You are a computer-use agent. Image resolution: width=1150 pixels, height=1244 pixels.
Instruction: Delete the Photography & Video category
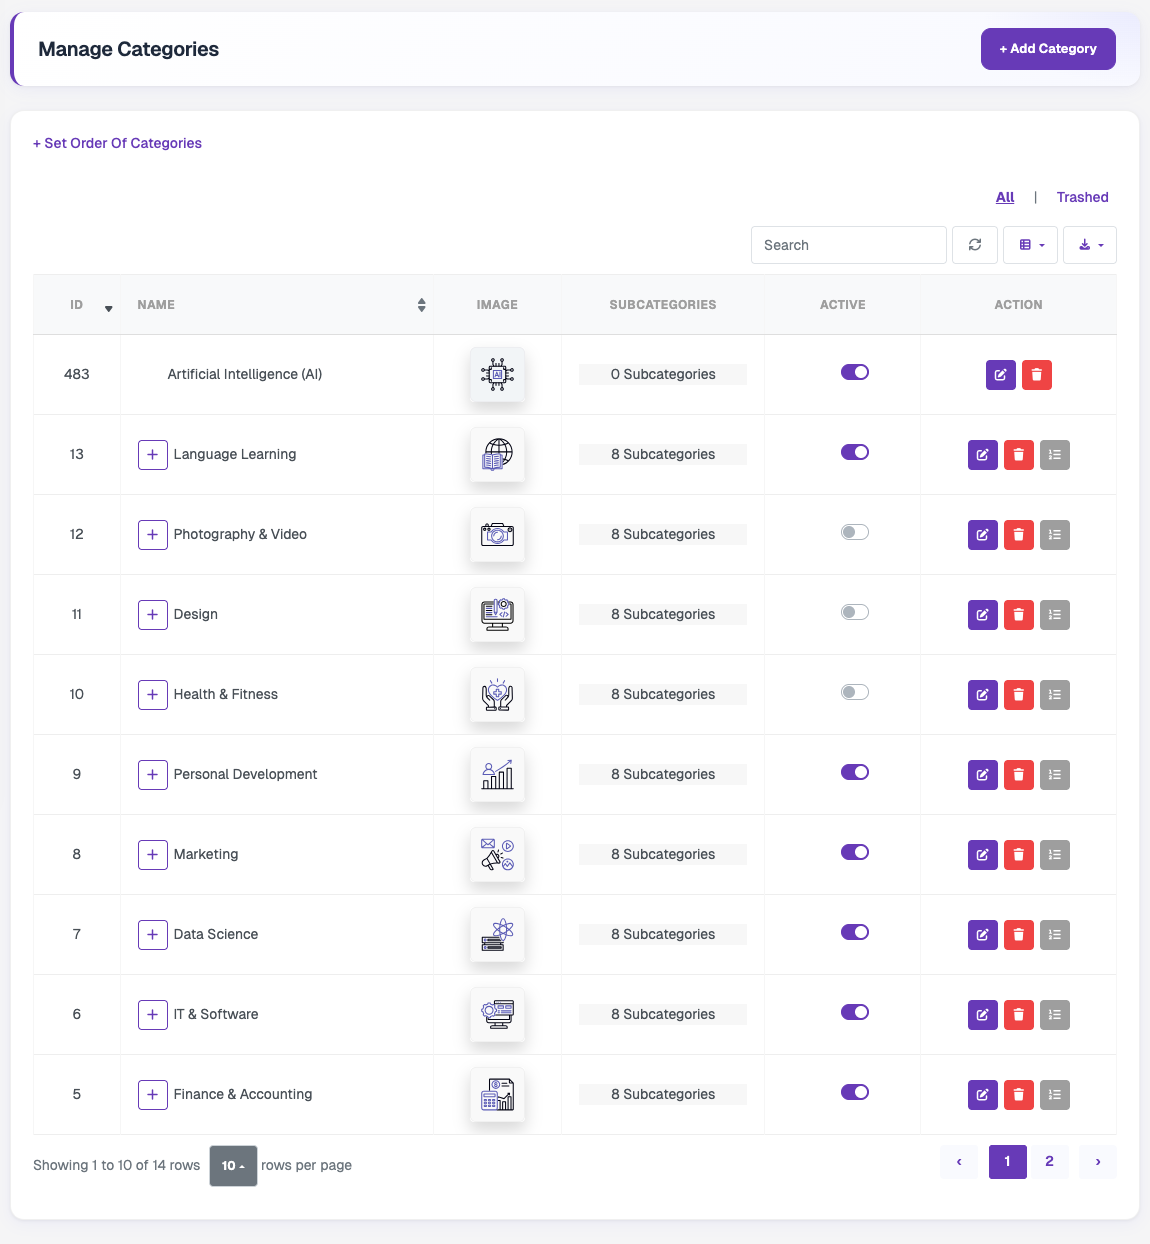[x=1019, y=535]
